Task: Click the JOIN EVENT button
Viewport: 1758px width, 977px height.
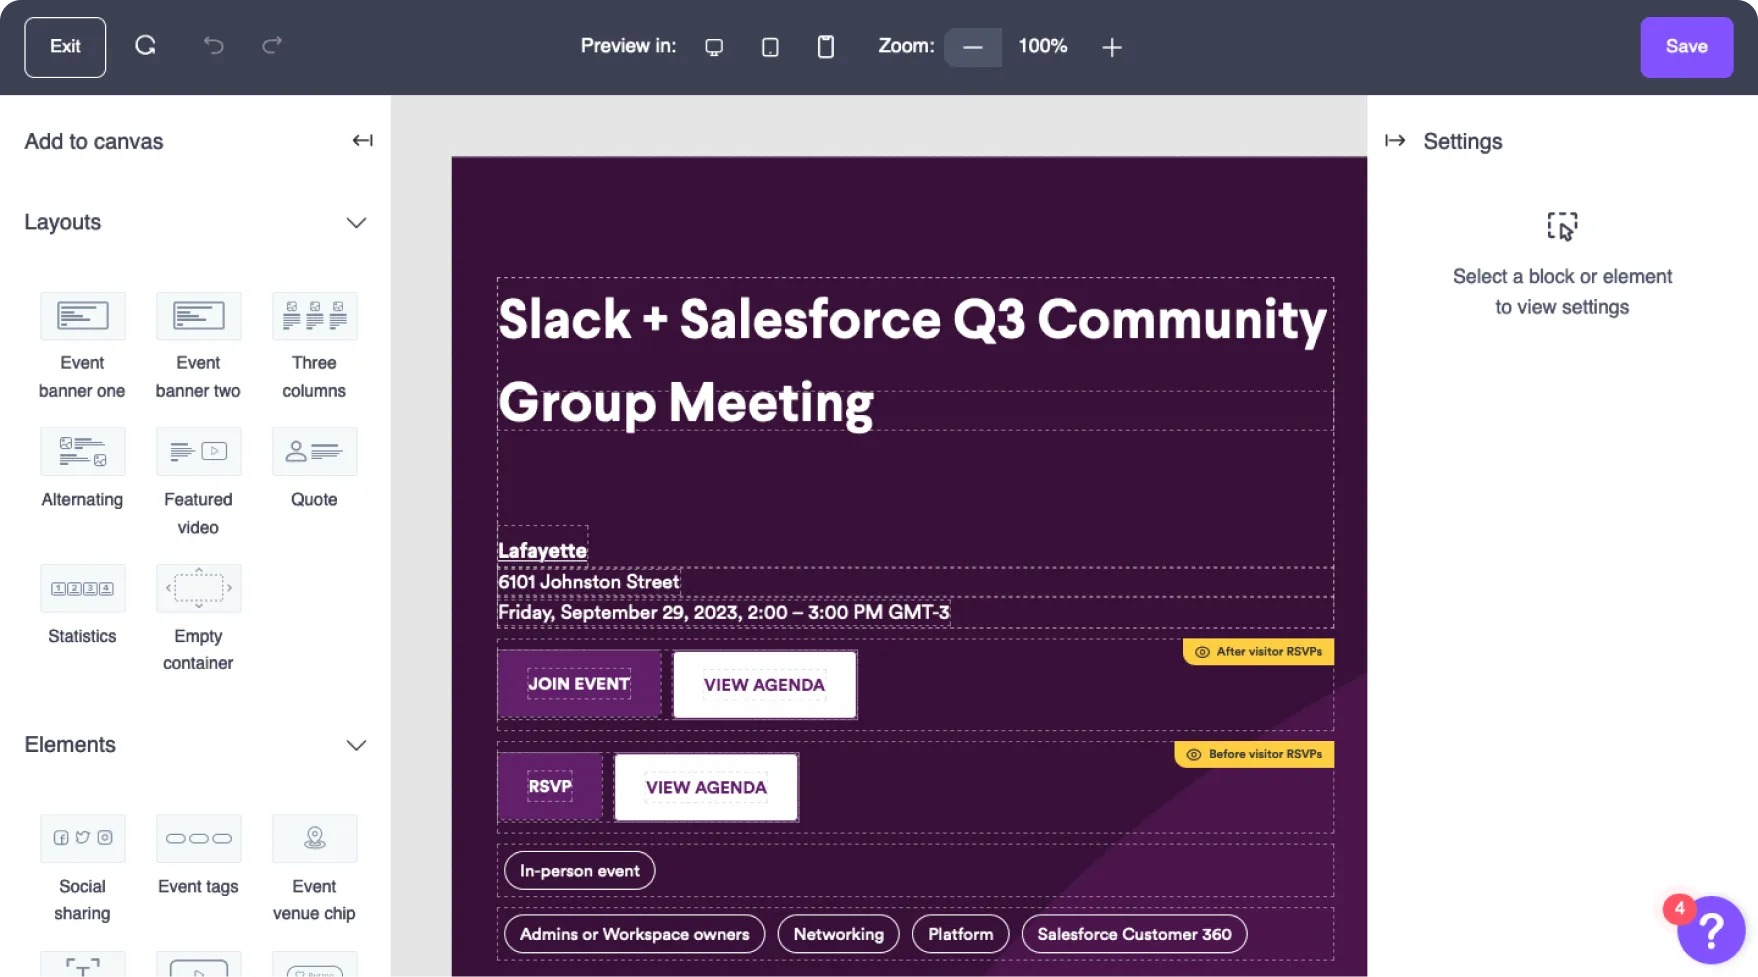Action: (x=579, y=684)
